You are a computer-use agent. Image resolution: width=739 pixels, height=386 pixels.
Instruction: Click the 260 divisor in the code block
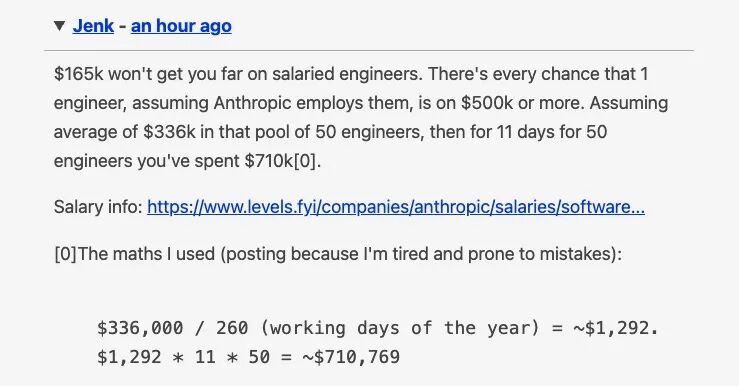pyautogui.click(x=232, y=328)
